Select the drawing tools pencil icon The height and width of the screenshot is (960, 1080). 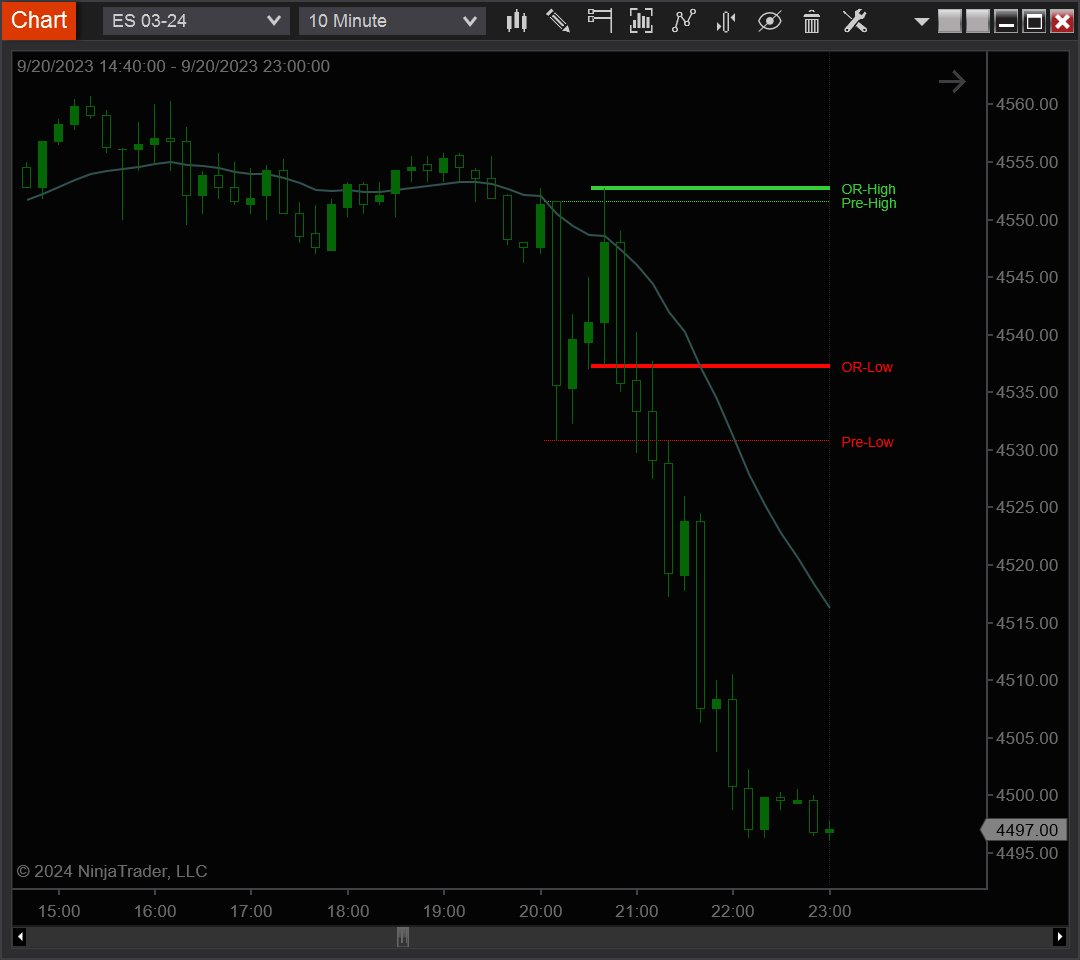click(558, 21)
